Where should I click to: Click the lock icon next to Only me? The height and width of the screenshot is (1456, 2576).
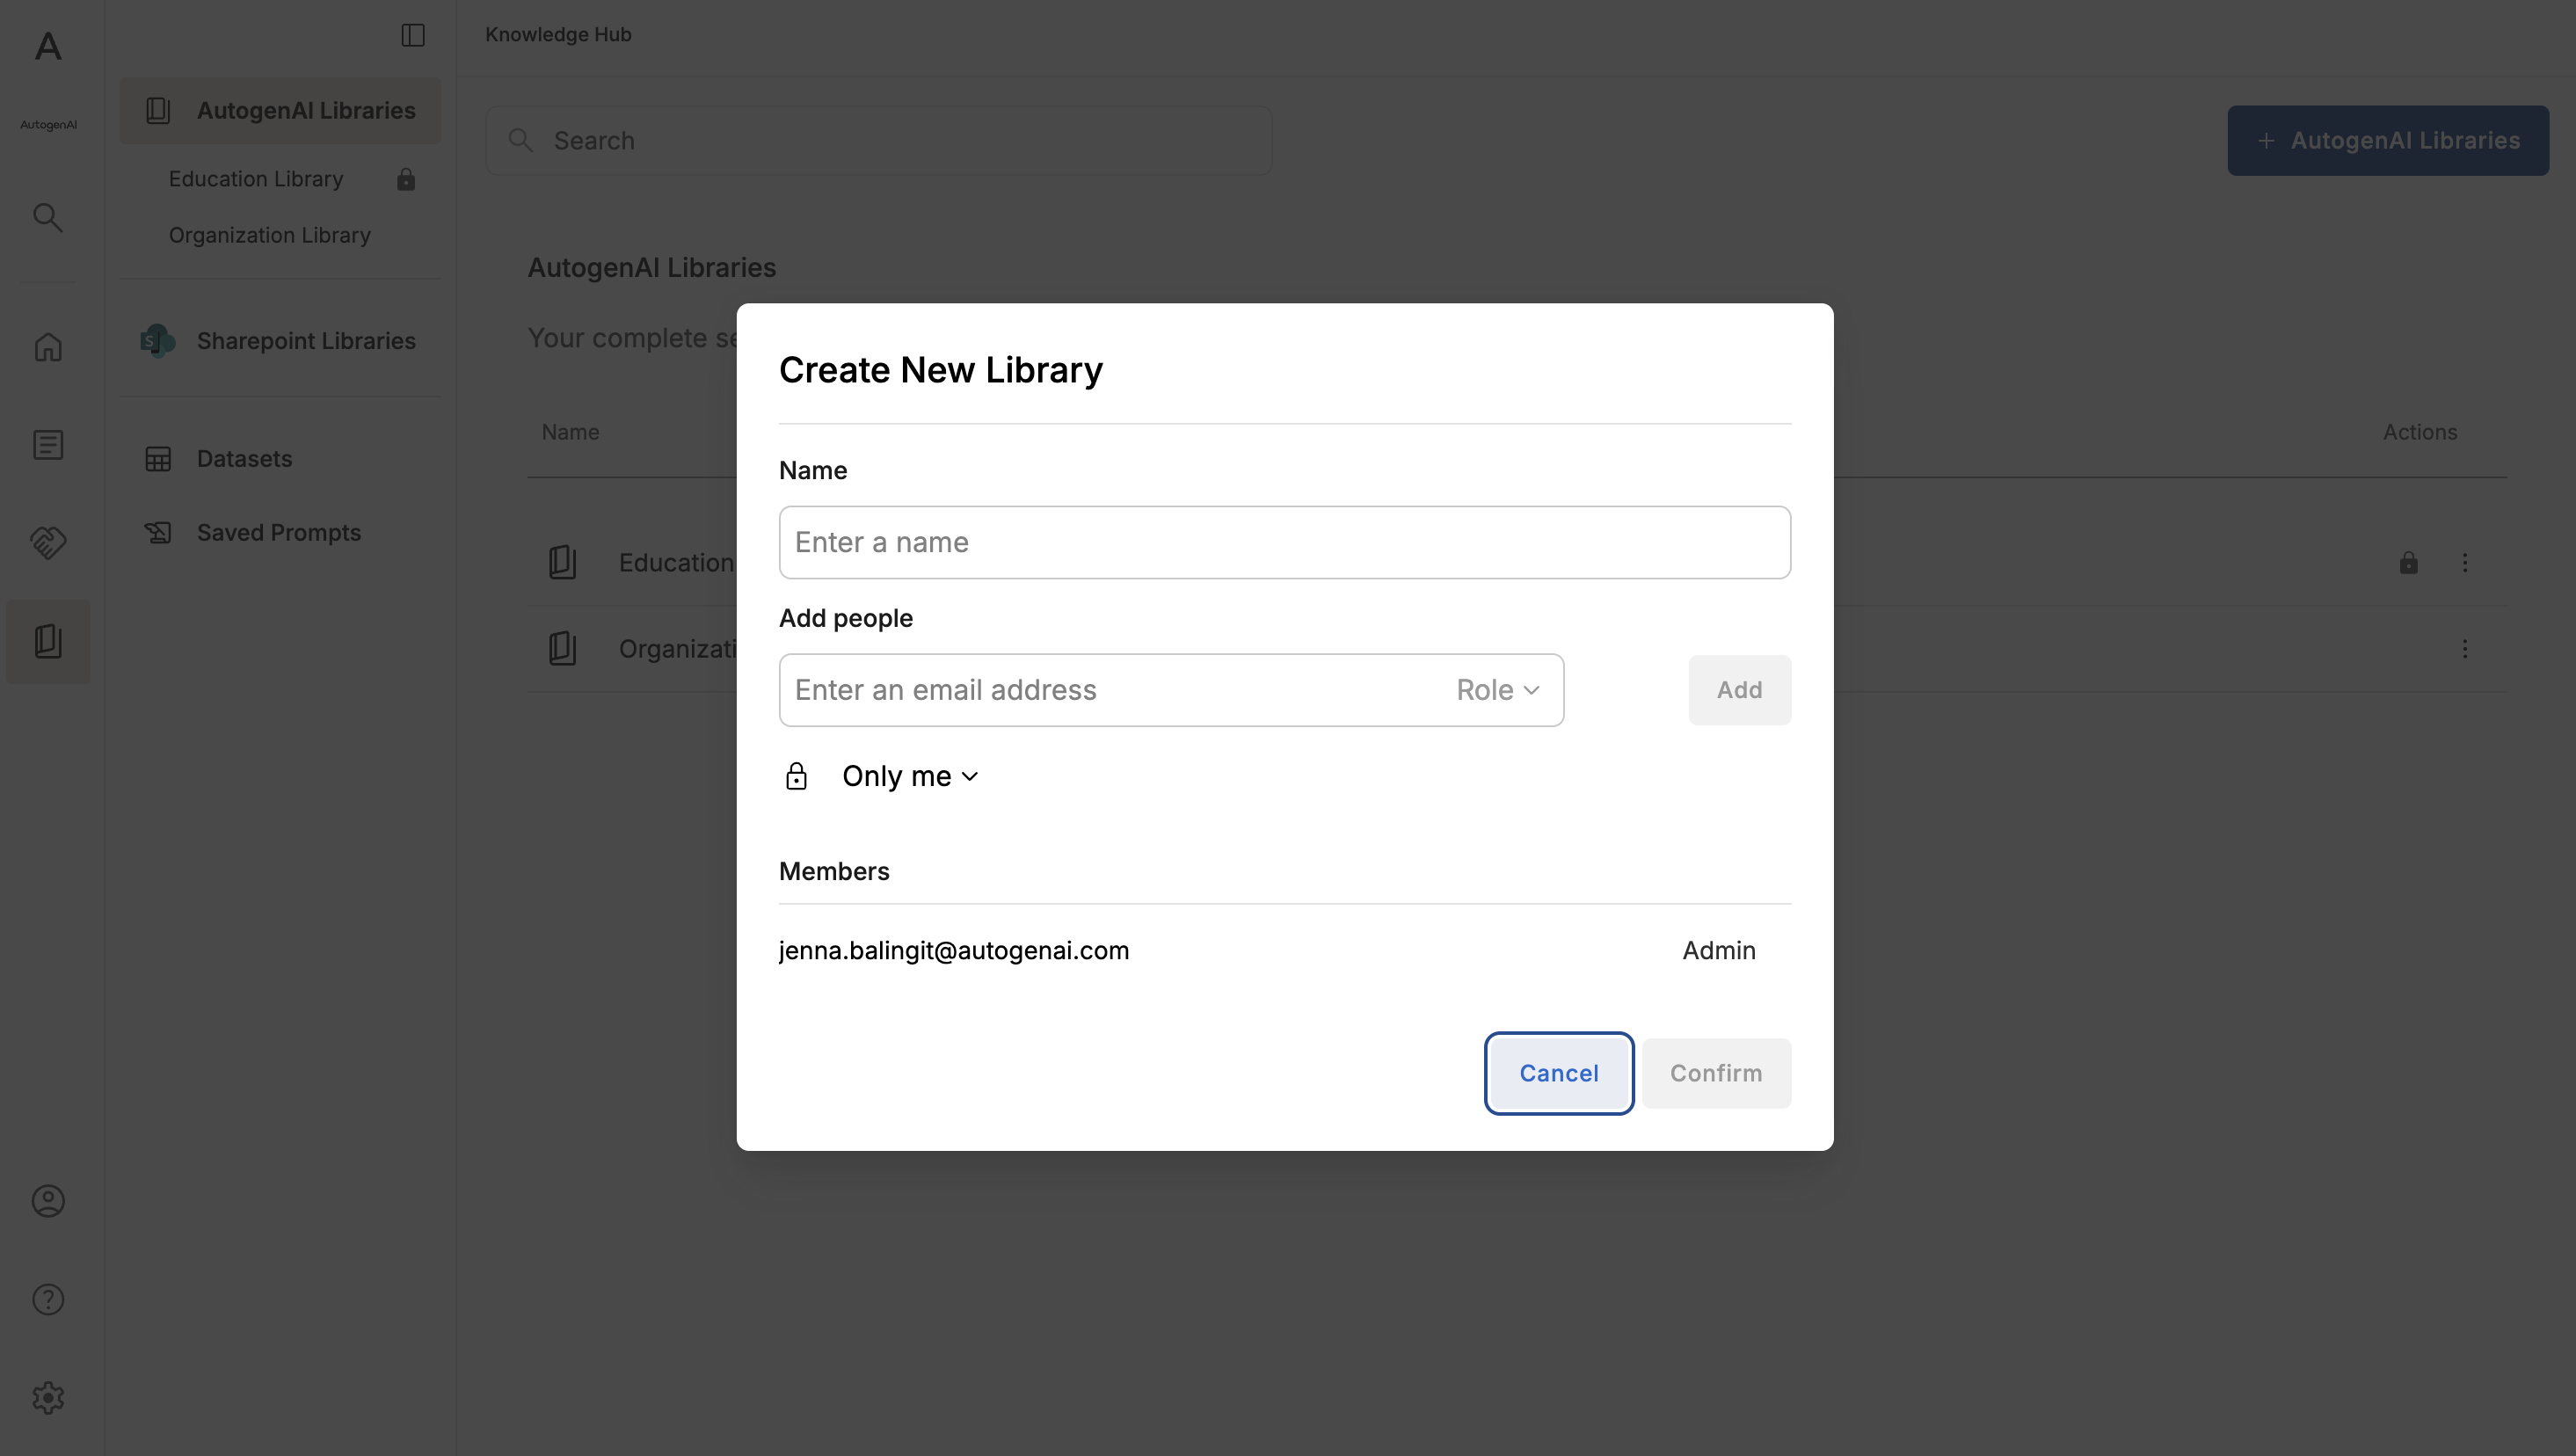pyautogui.click(x=796, y=776)
